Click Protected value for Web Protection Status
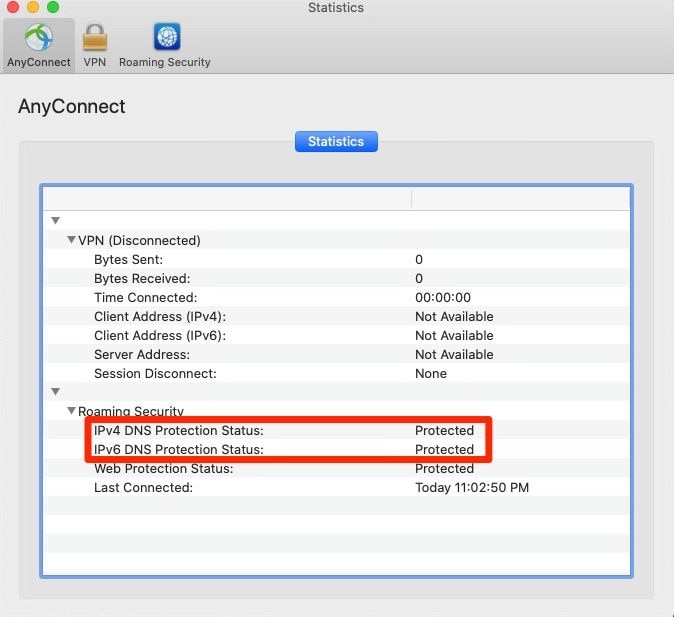 [x=444, y=469]
